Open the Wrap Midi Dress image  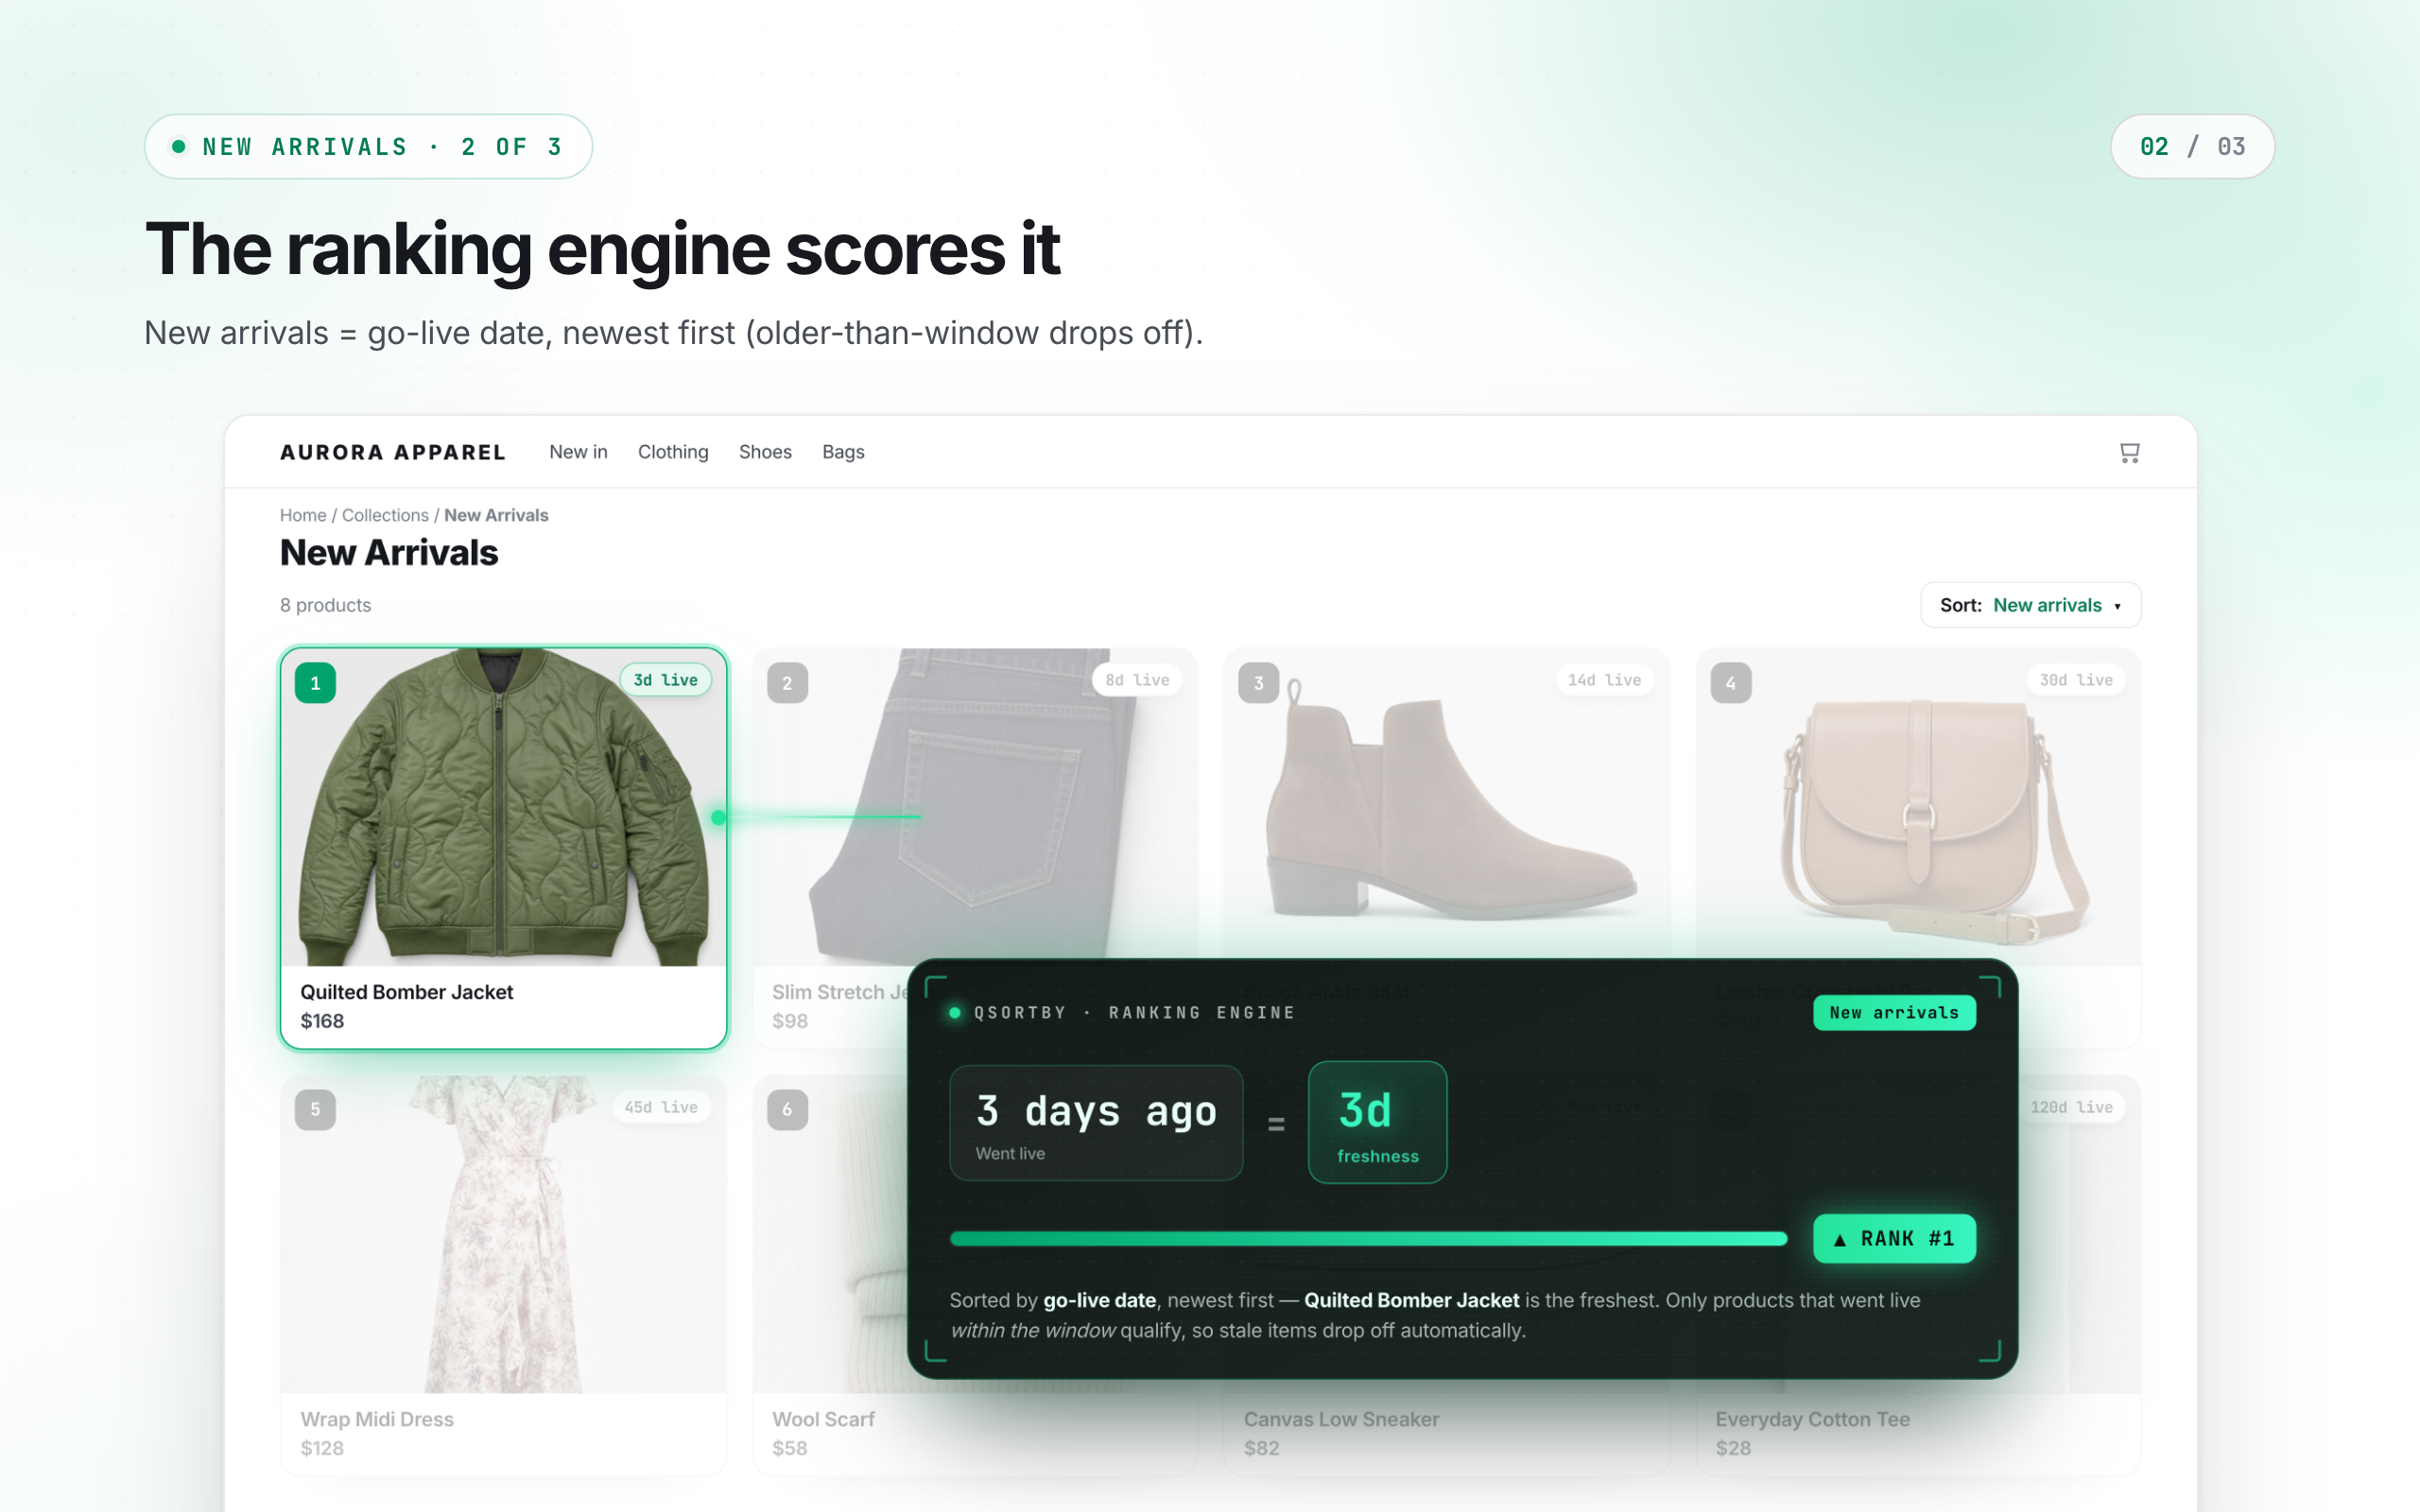coord(503,1234)
